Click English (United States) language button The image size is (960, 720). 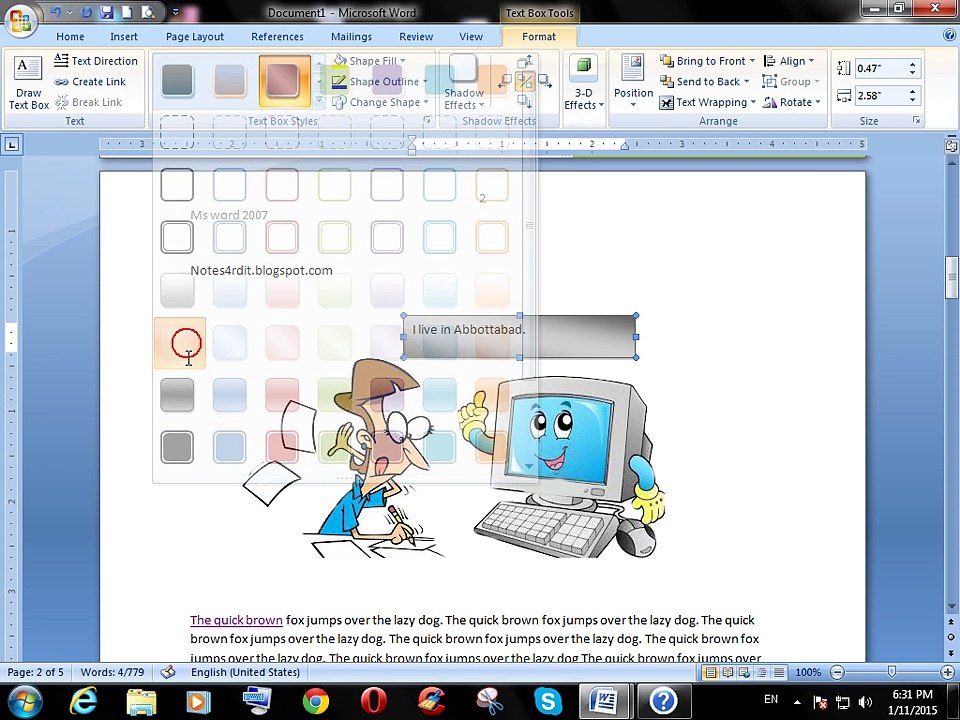pyautogui.click(x=246, y=672)
